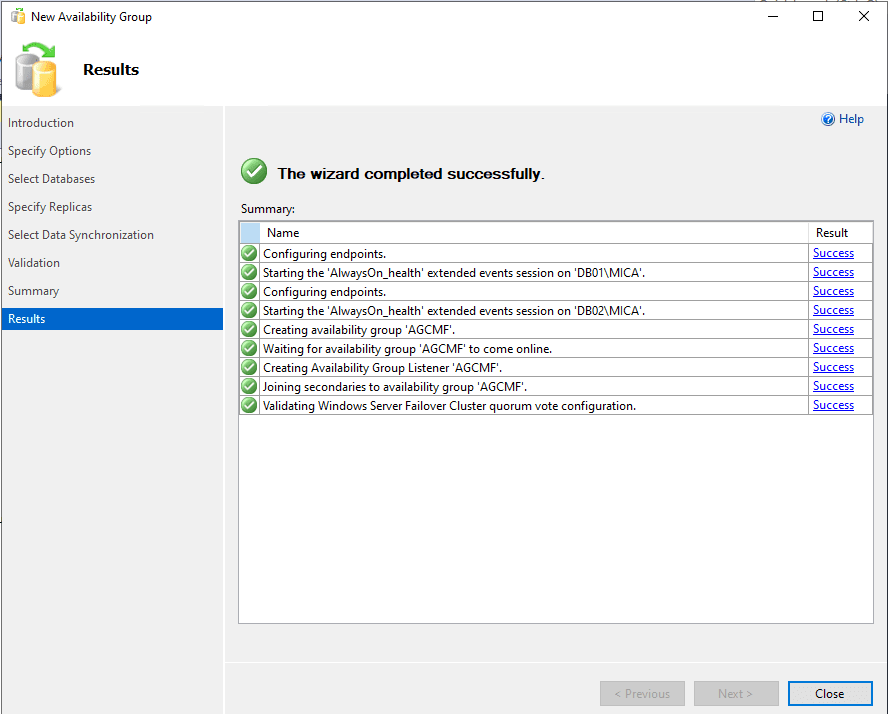Click status icon for Validating quorum vote row

pyautogui.click(x=249, y=405)
